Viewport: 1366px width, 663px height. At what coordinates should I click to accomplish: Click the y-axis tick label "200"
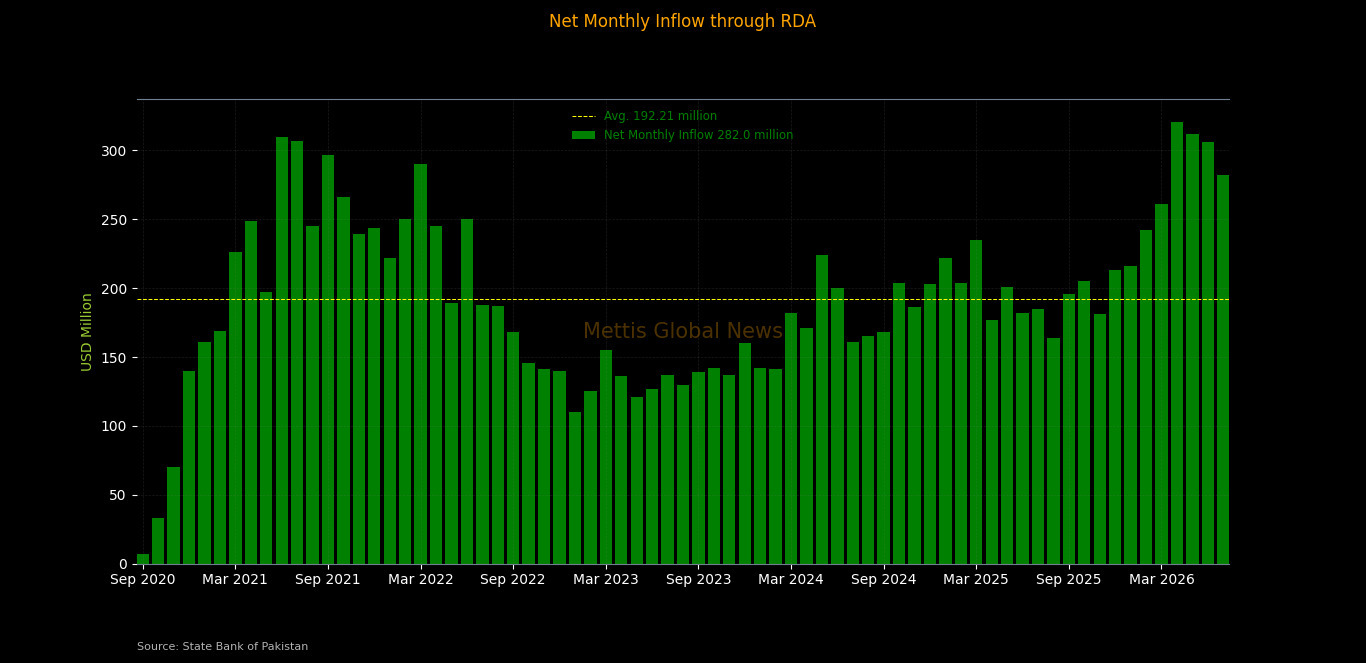(x=114, y=289)
